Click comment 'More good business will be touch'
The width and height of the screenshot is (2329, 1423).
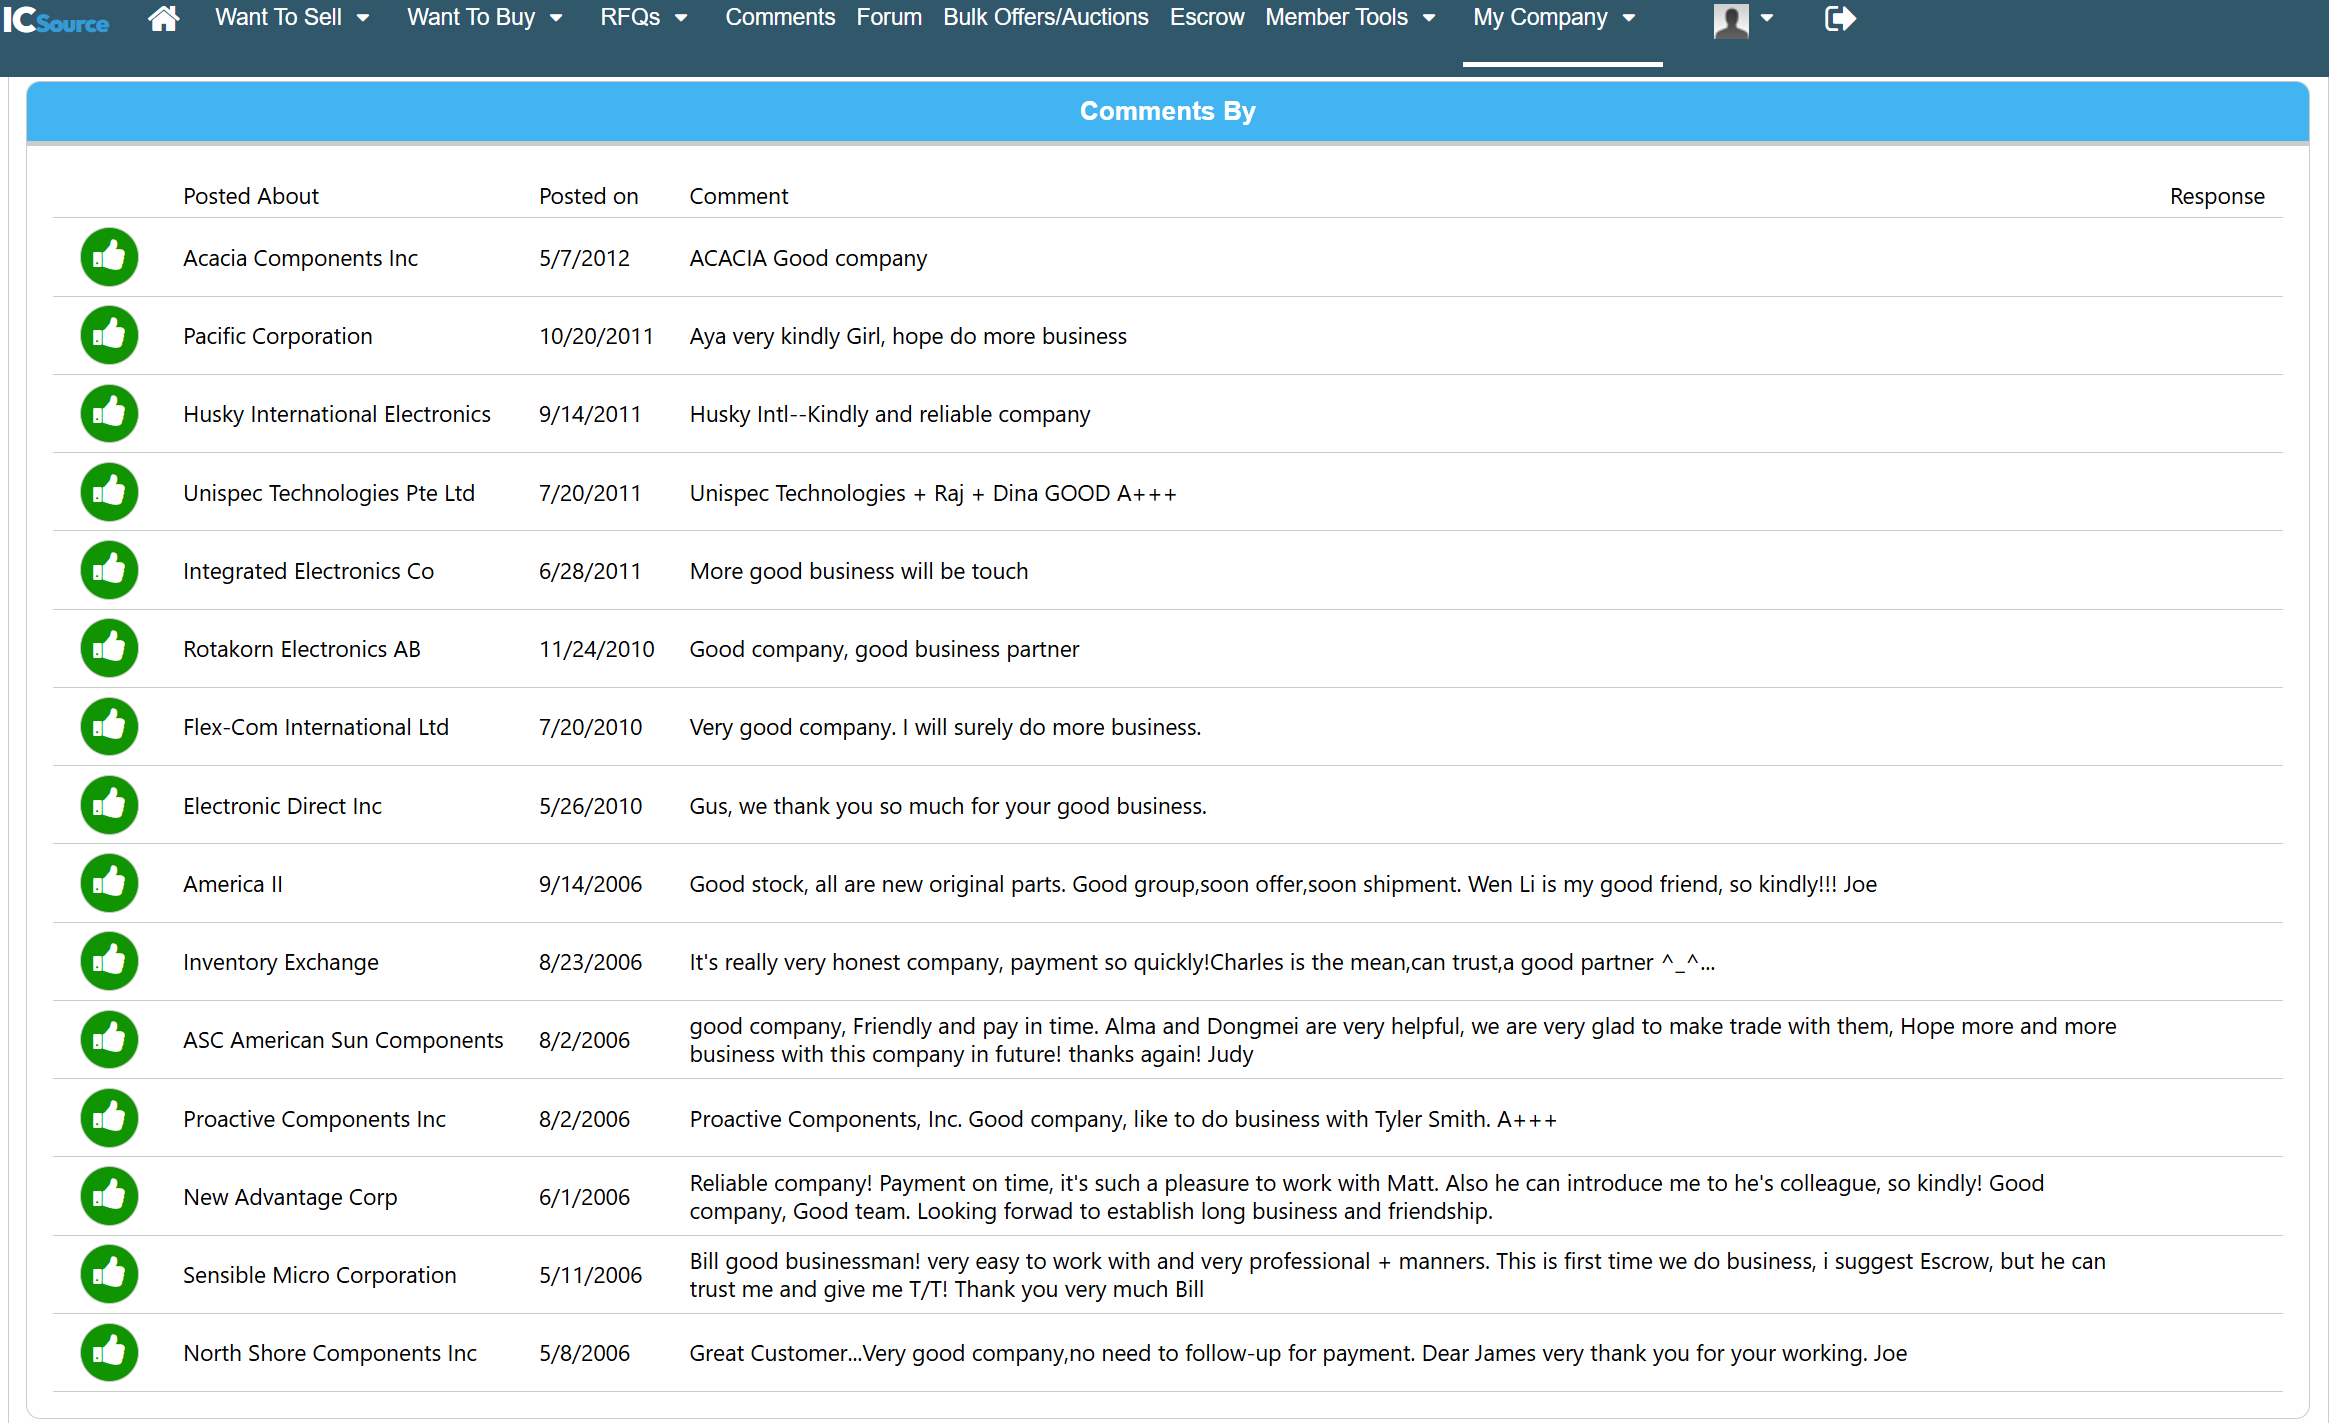(859, 571)
